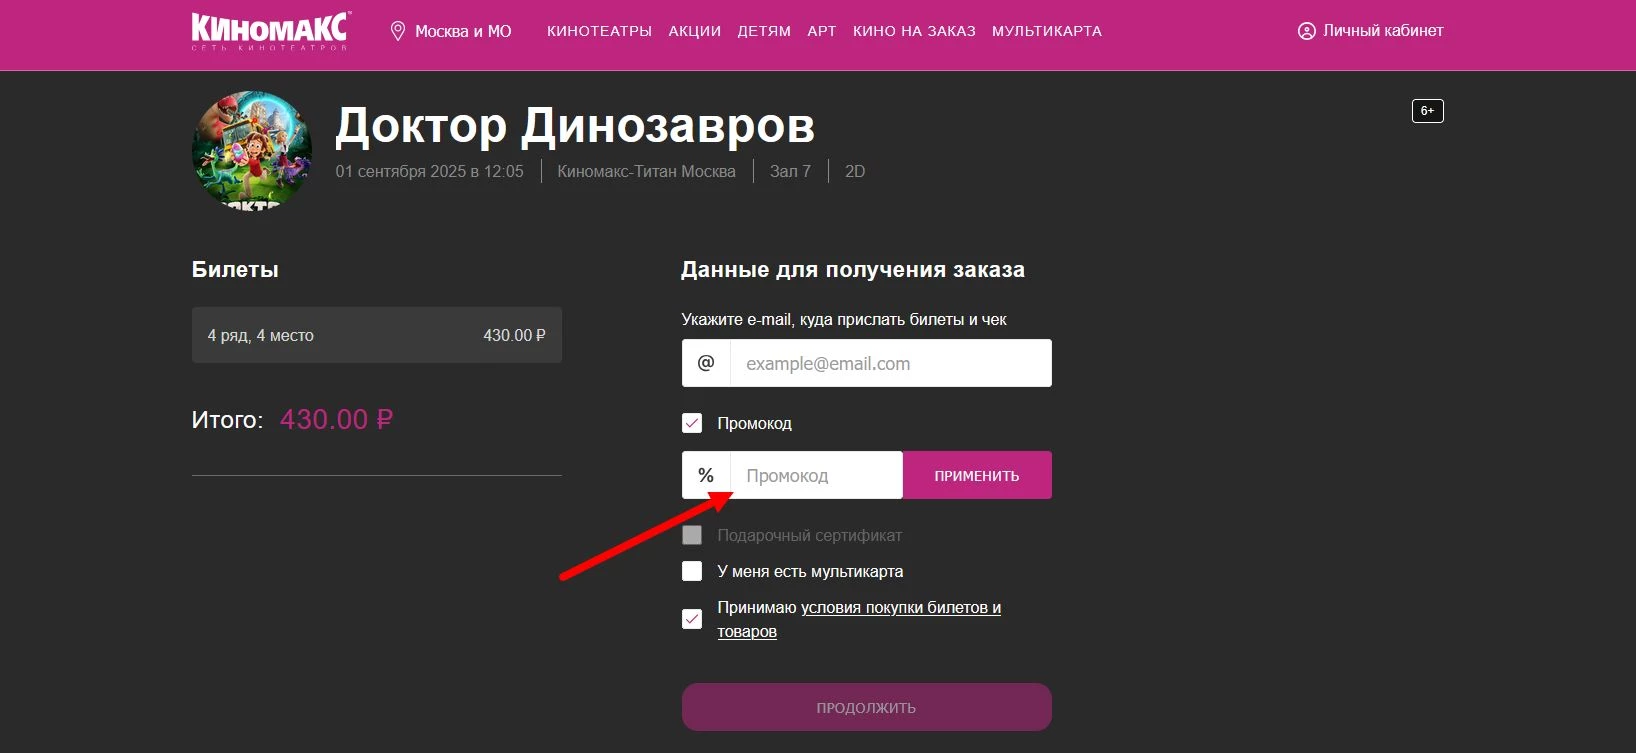The image size is (1636, 753).
Task: Click the percent icon beside promo field
Action: pos(706,475)
